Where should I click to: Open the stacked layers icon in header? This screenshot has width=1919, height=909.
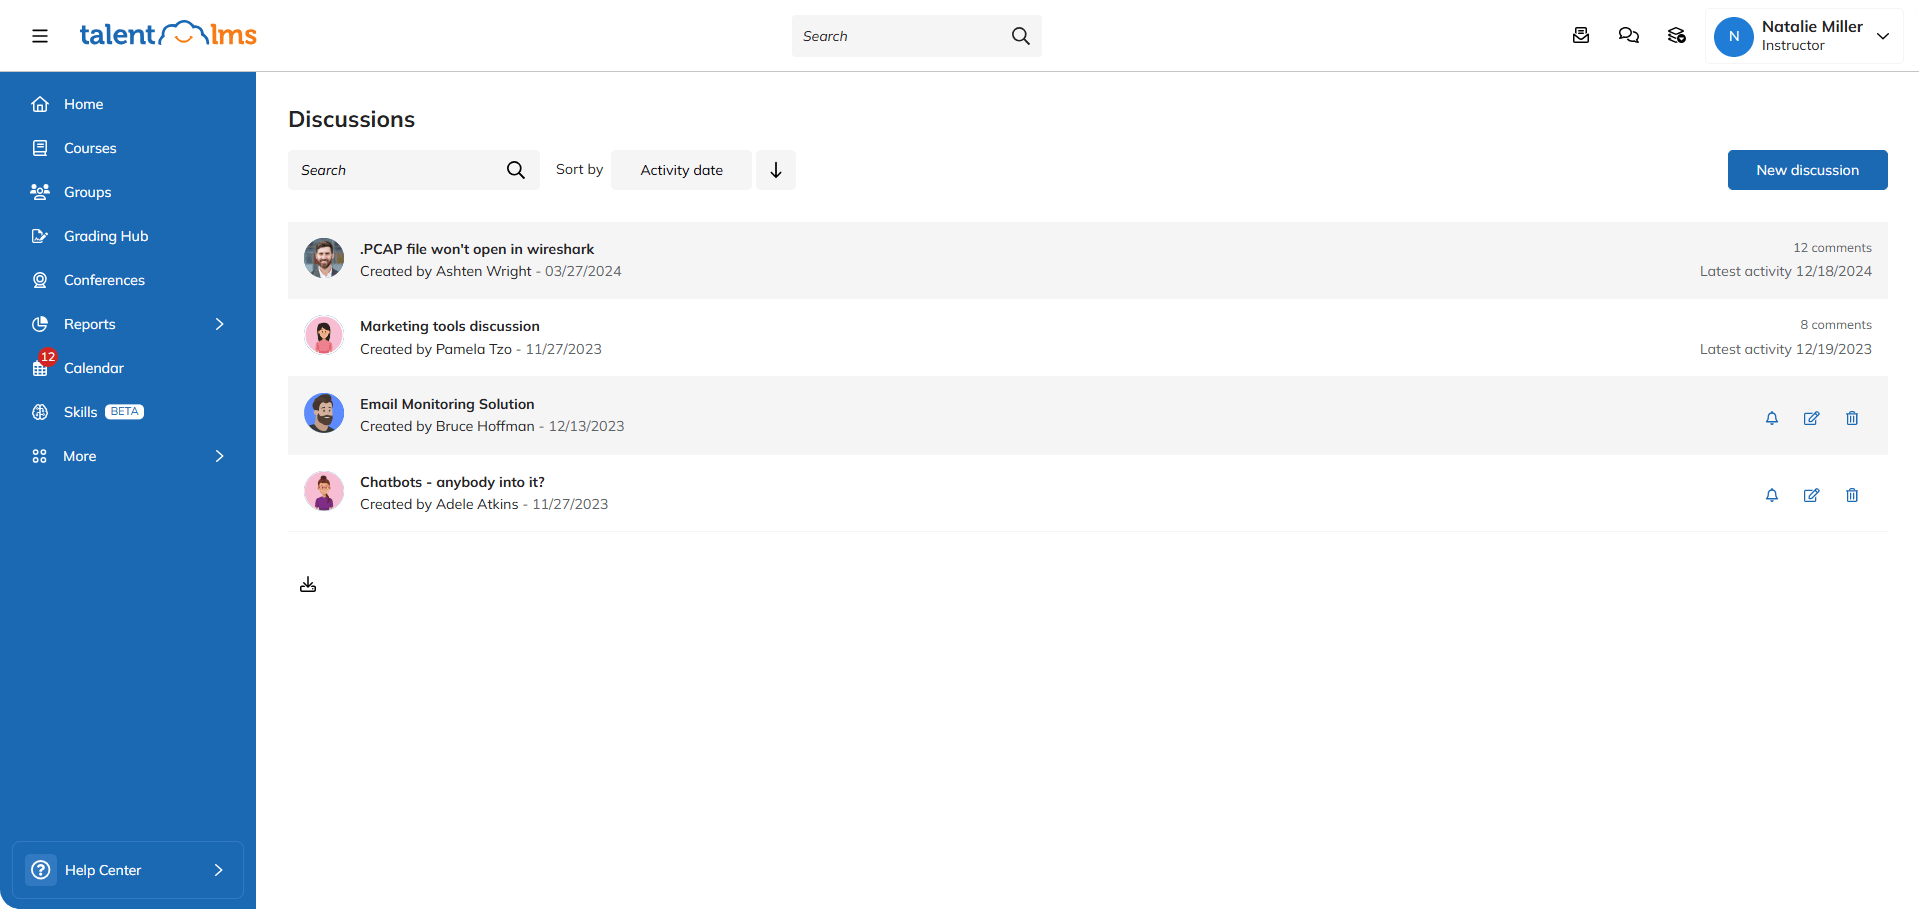pyautogui.click(x=1677, y=36)
